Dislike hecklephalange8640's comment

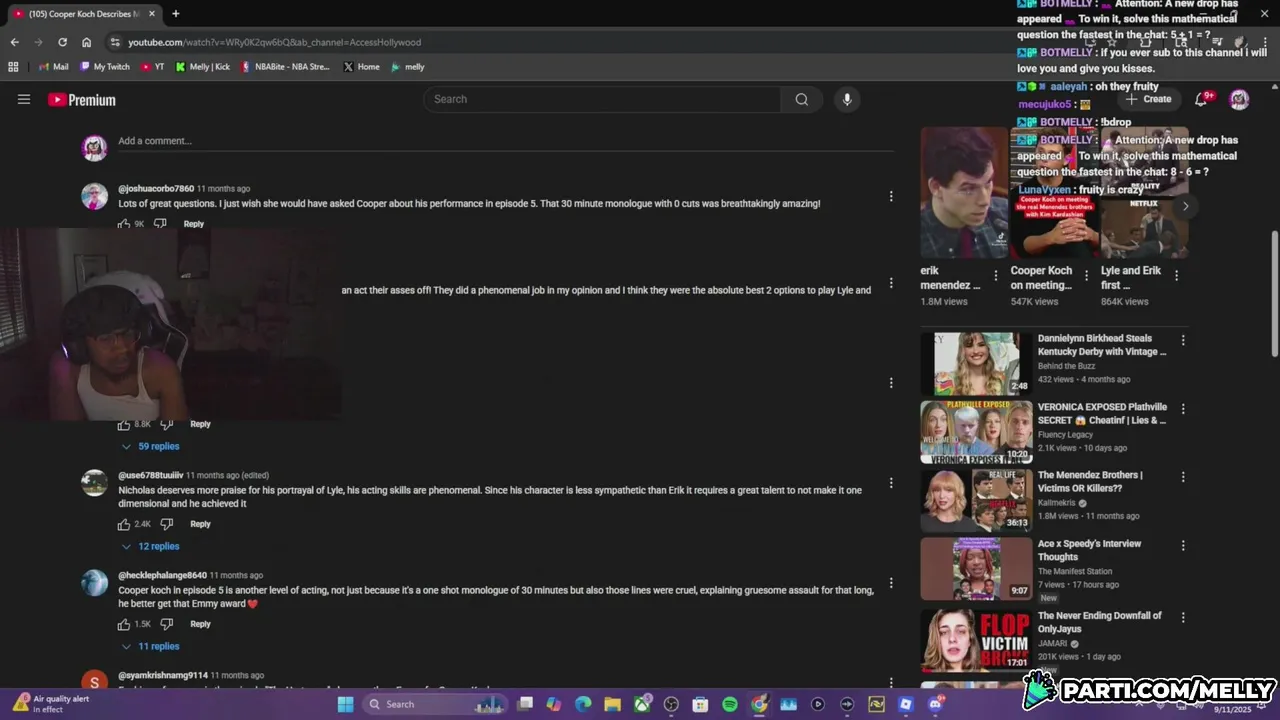(167, 624)
